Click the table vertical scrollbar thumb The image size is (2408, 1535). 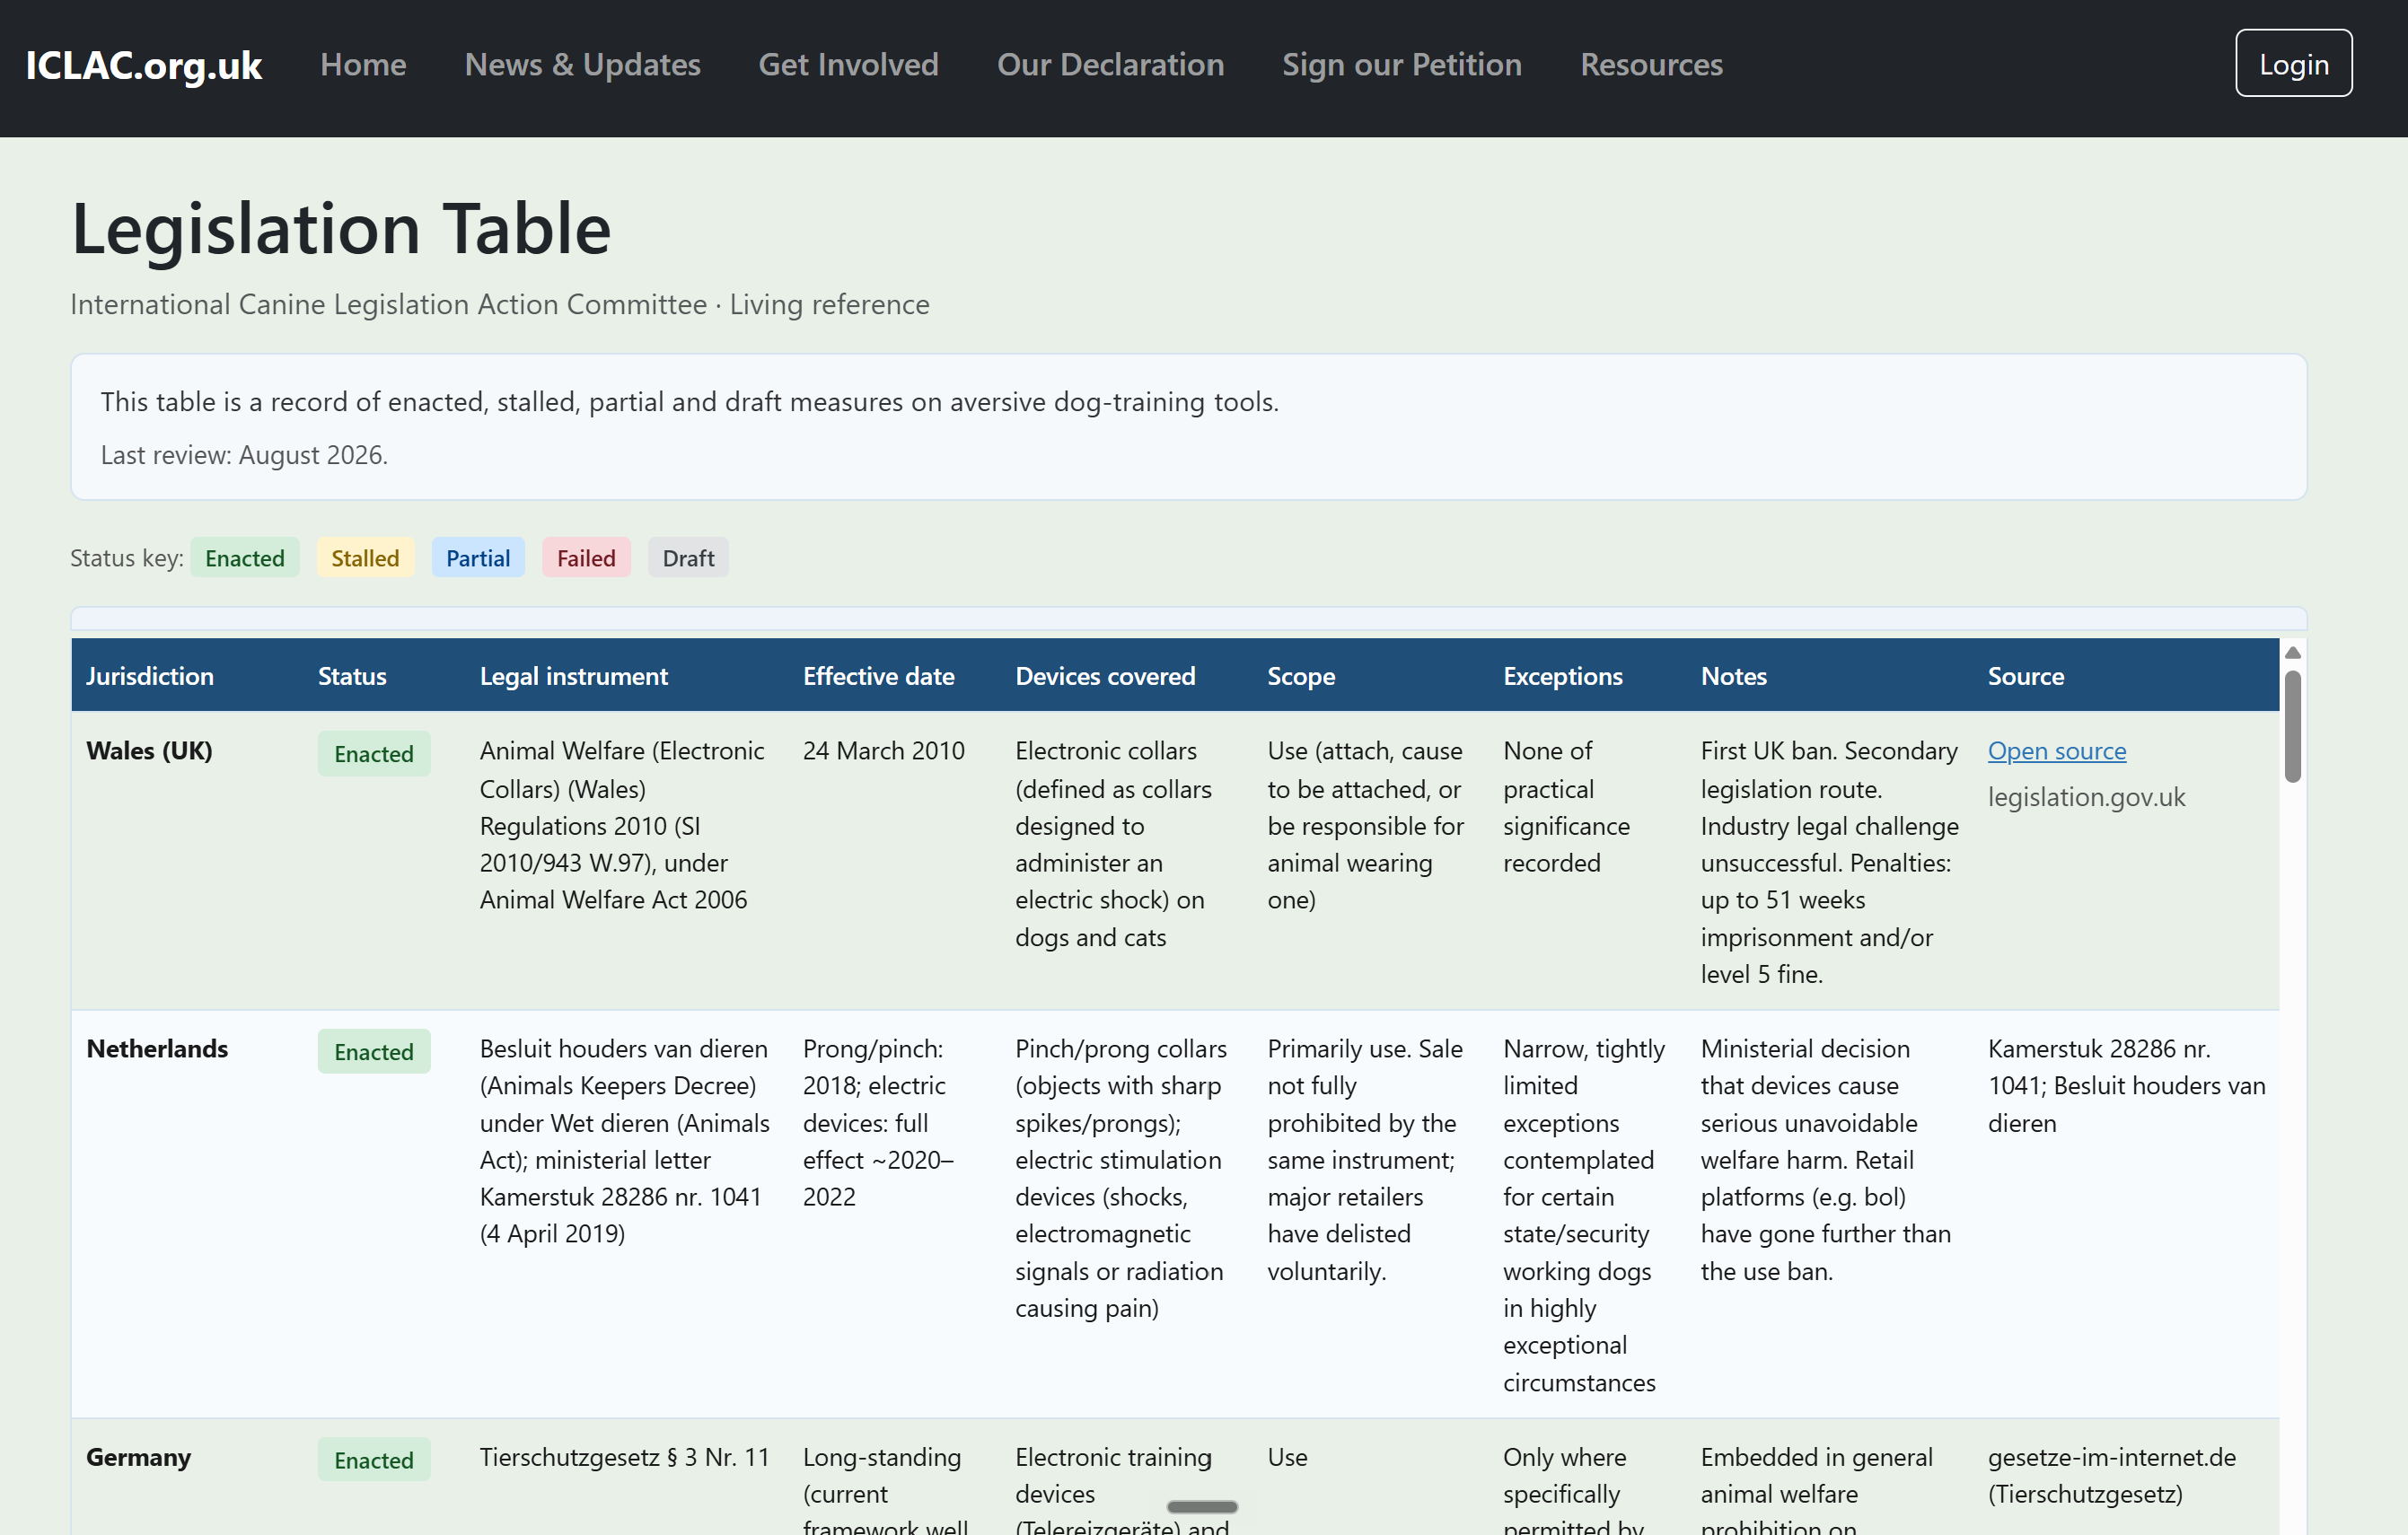coord(2293,727)
